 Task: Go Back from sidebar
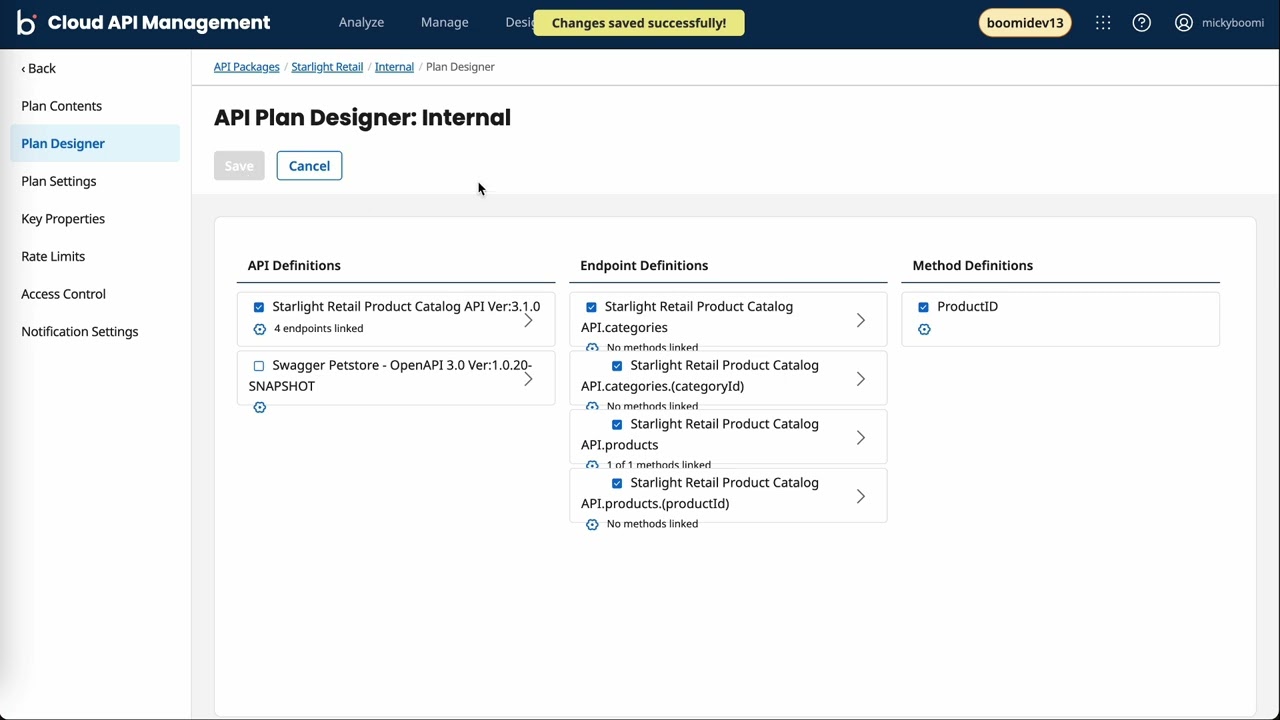38,68
